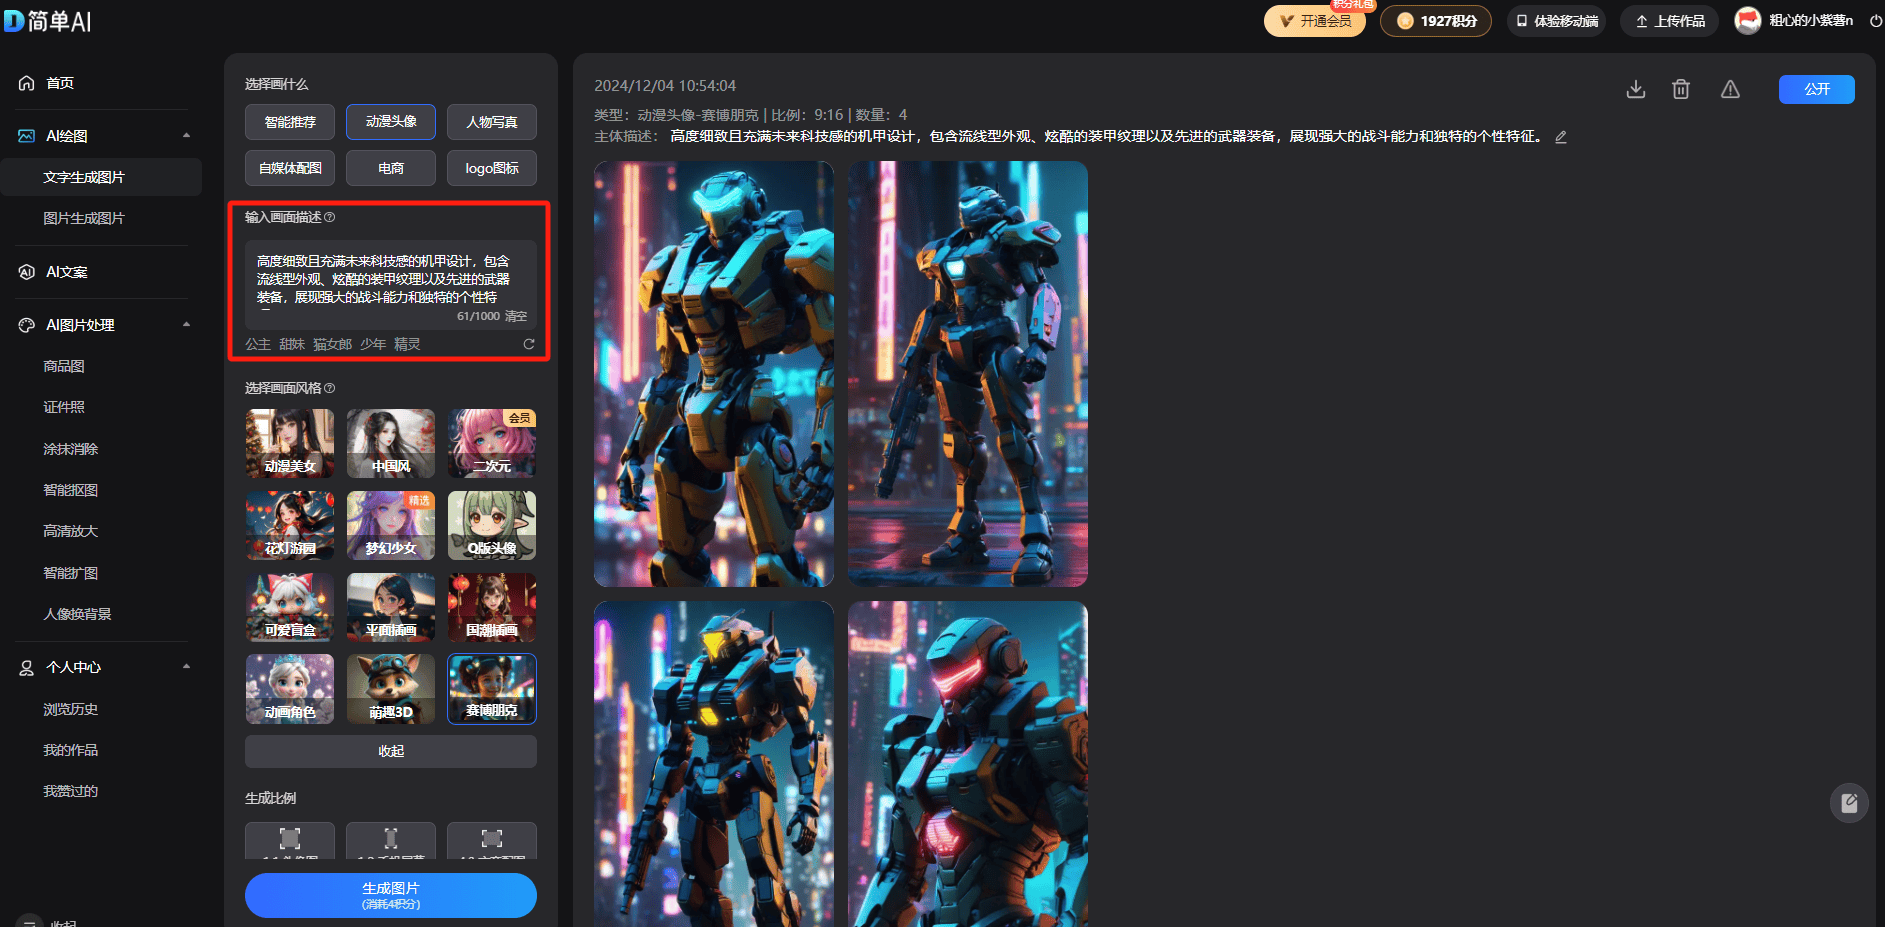
Task: Click the blue 公开 button
Action: pos(1816,89)
